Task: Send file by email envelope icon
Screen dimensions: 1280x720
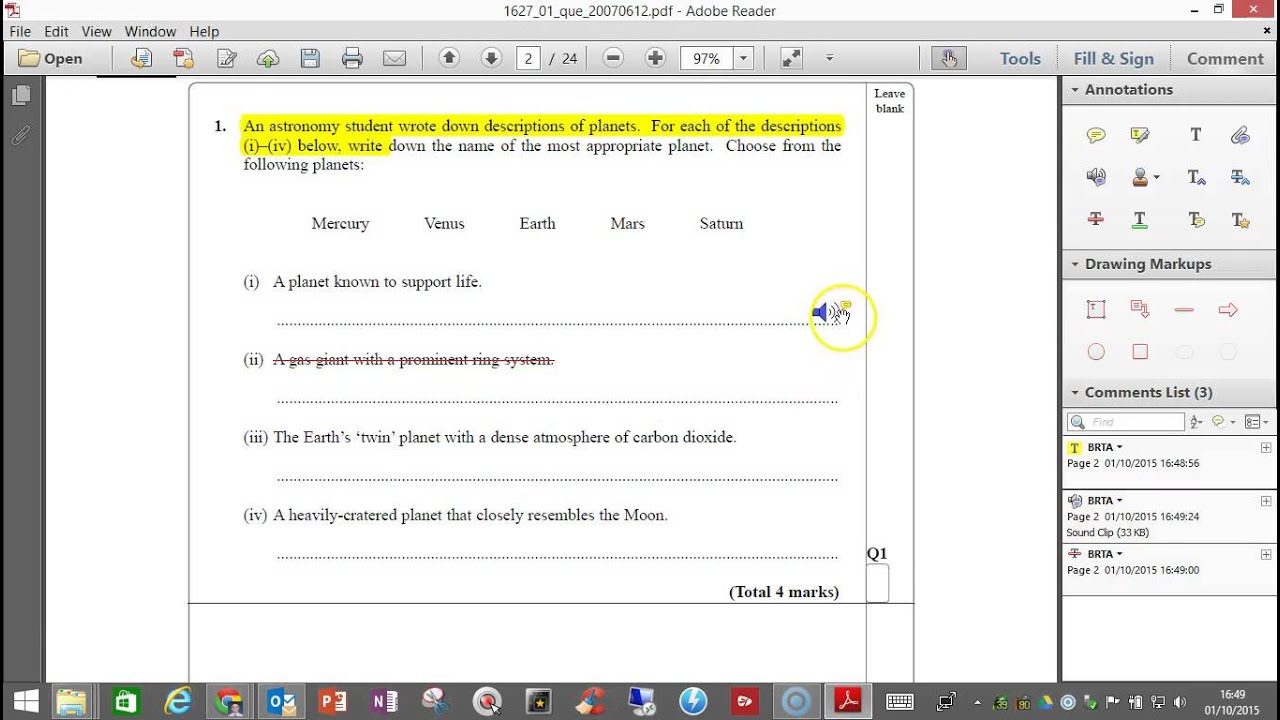Action: (394, 58)
